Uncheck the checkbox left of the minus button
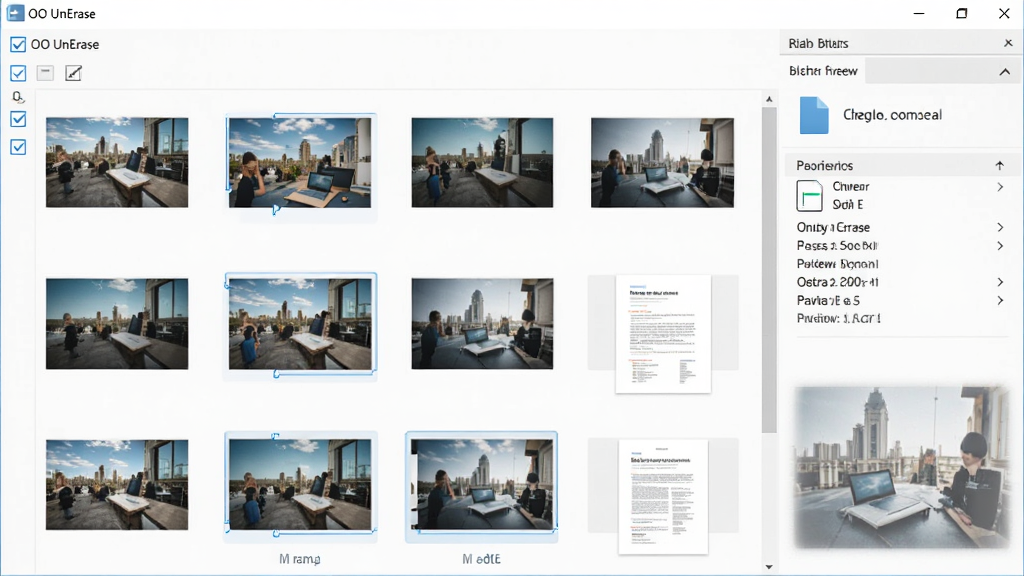The width and height of the screenshot is (1024, 576). [x=18, y=73]
